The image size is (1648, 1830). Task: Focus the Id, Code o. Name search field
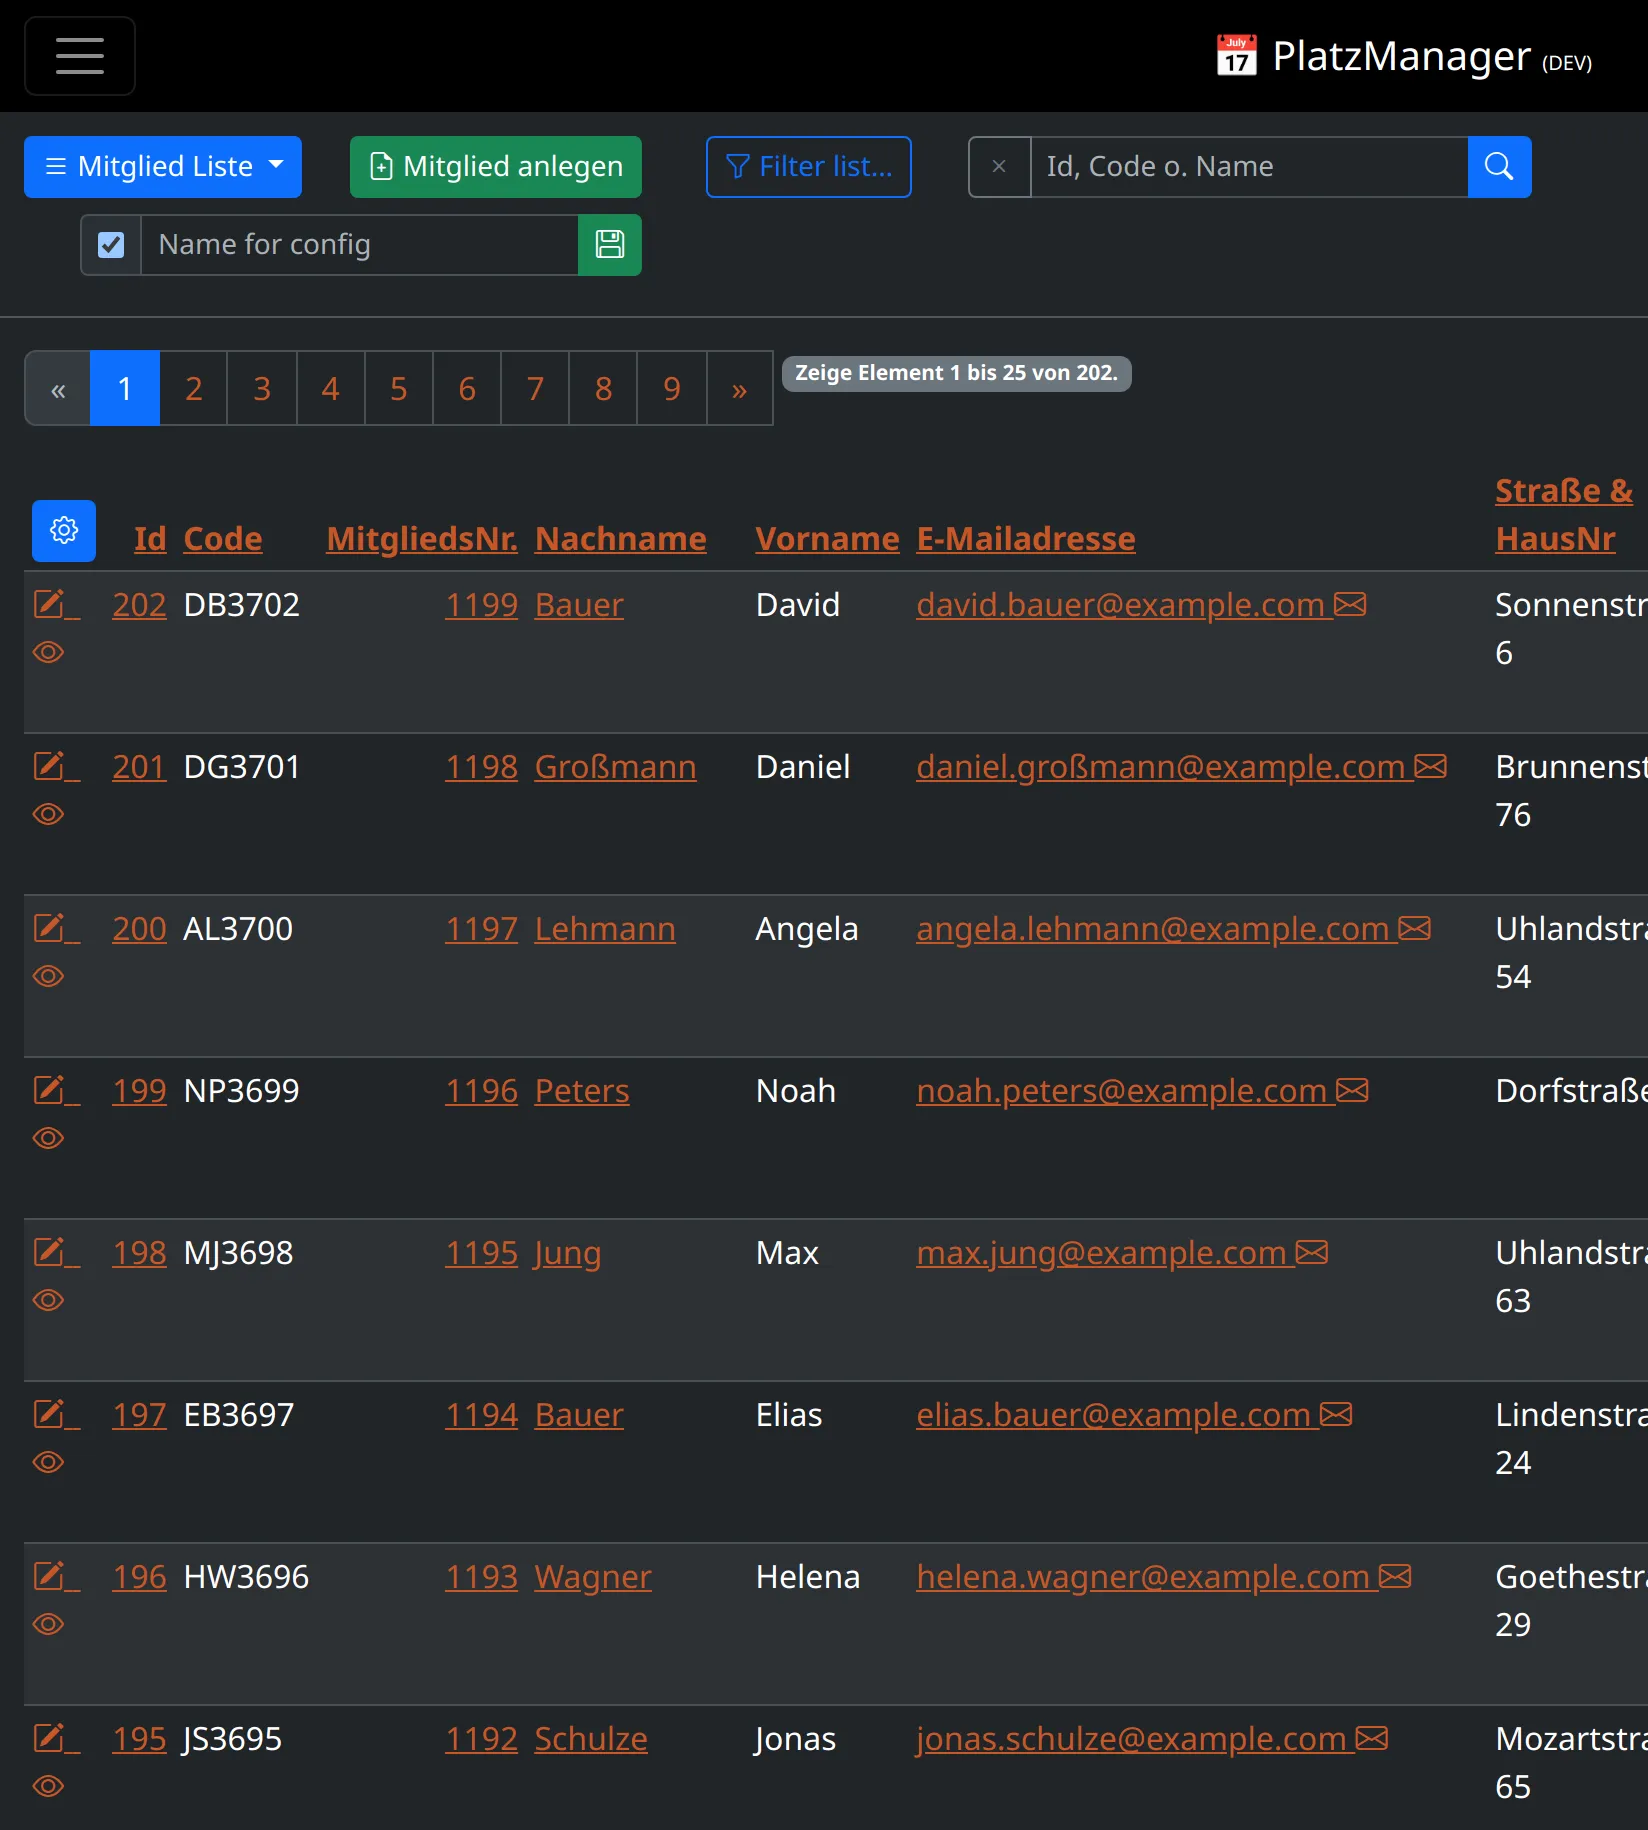(x=1249, y=167)
